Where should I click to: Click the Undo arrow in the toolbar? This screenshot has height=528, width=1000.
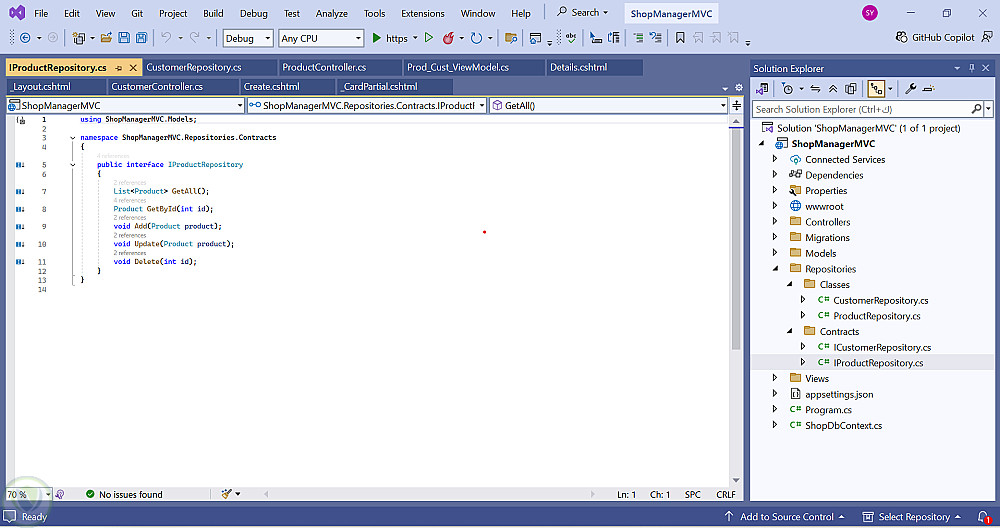[x=166, y=38]
